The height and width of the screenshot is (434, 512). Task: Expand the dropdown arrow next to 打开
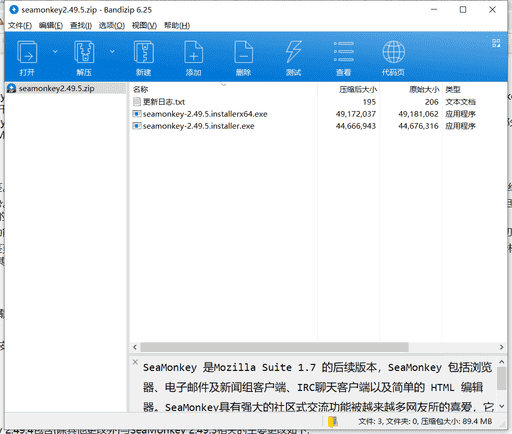[55, 52]
